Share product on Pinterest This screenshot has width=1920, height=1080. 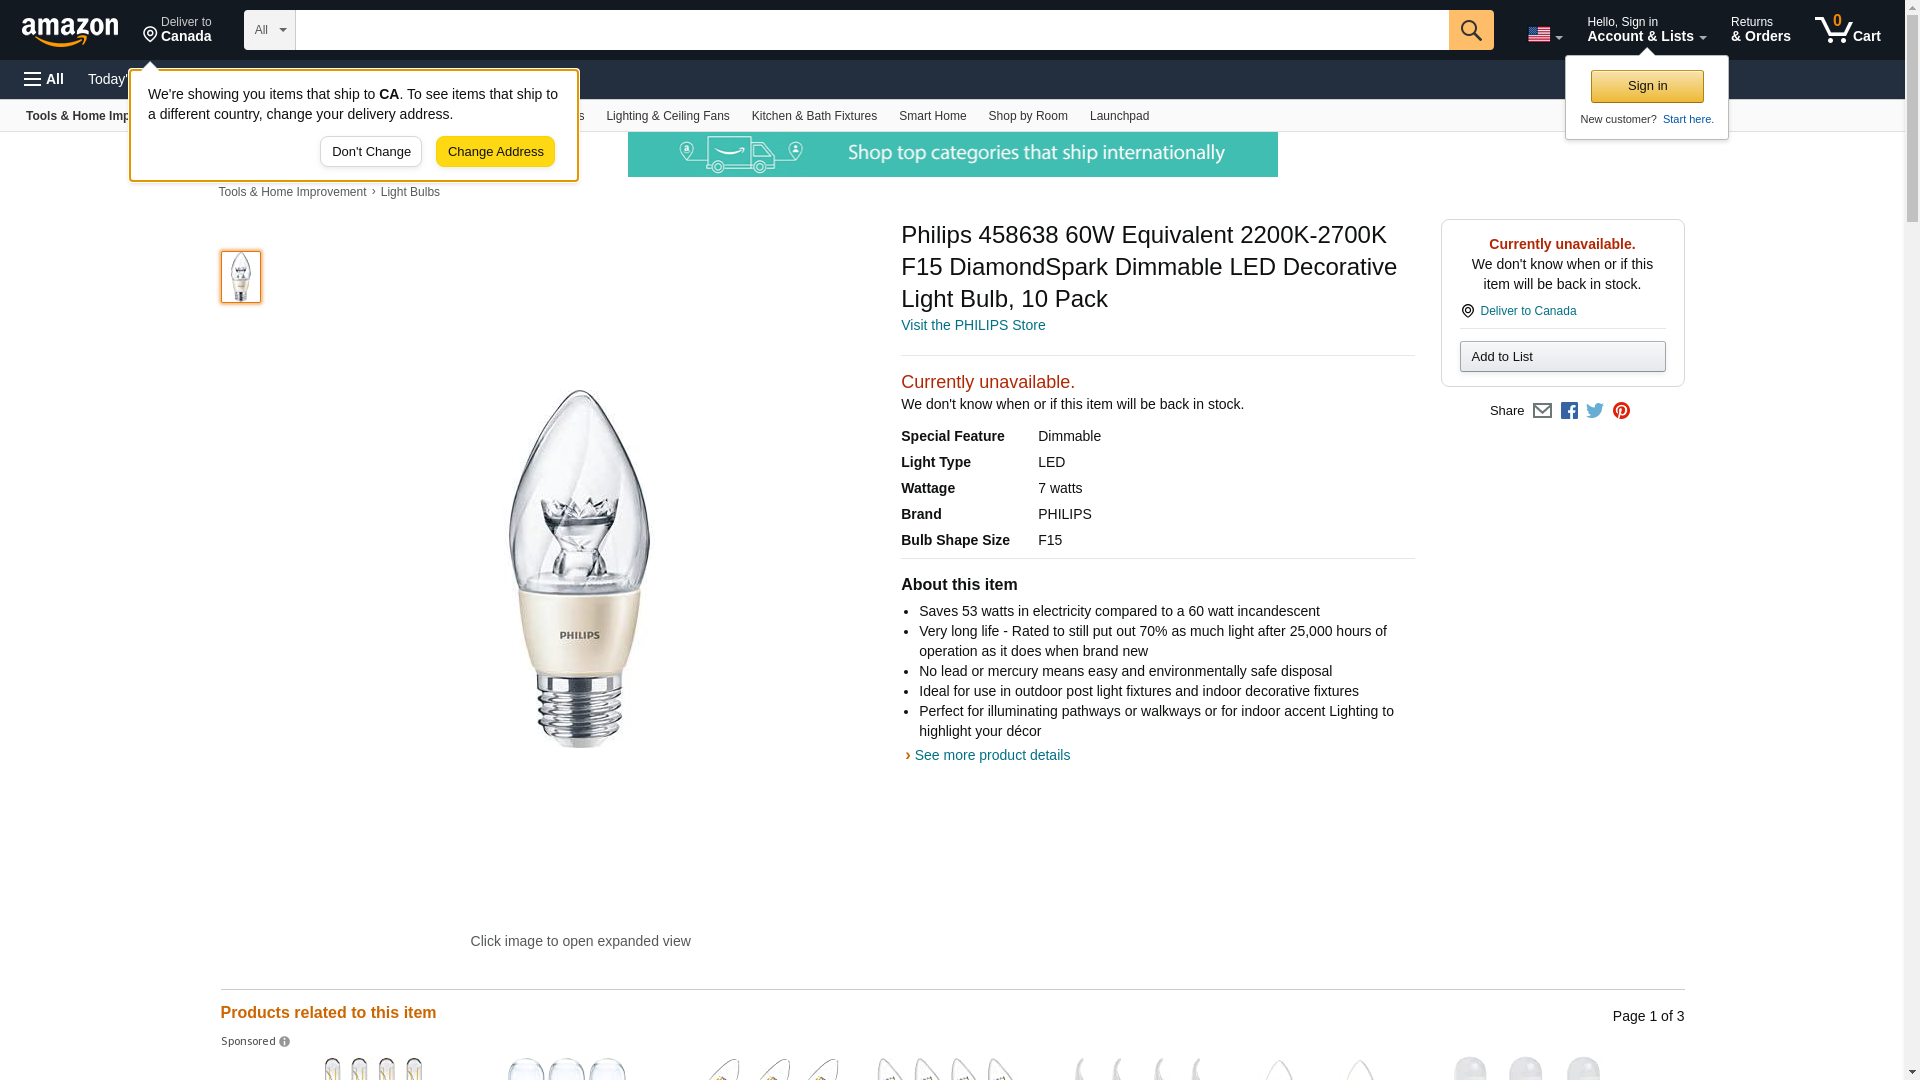pos(1621,411)
